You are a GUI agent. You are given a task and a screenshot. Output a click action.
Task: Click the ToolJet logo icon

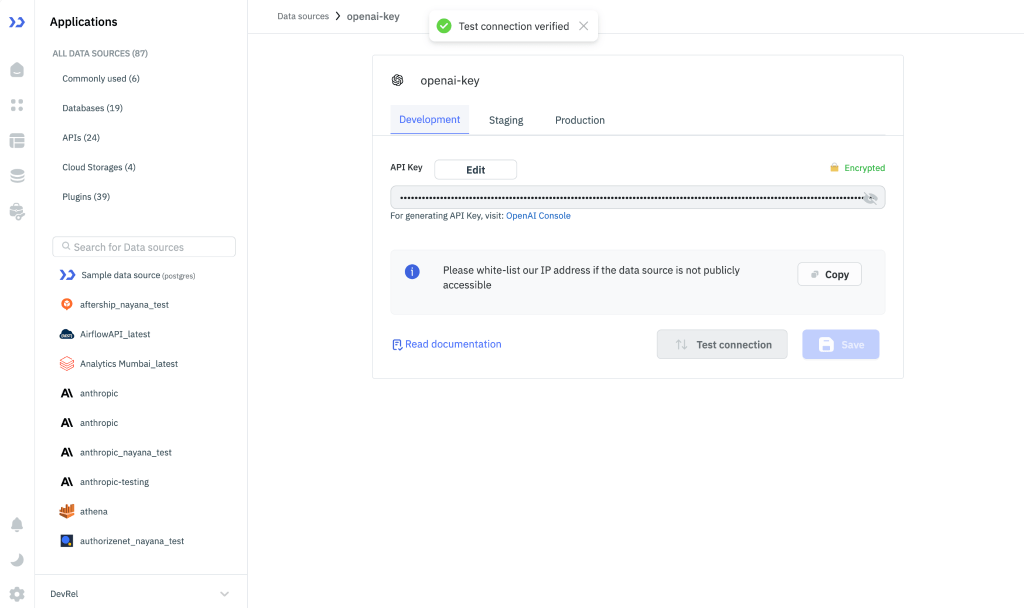[x=17, y=22]
